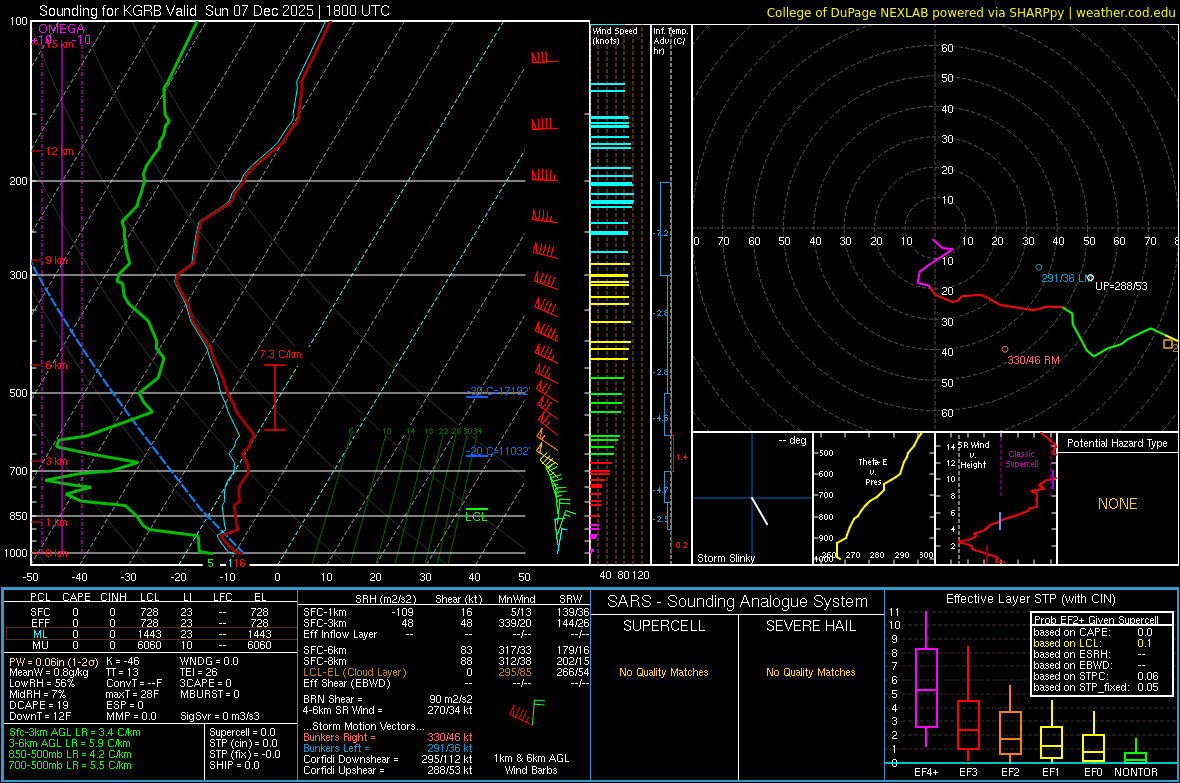Select the 'UP=288/53' hodograph label

(x=1121, y=286)
